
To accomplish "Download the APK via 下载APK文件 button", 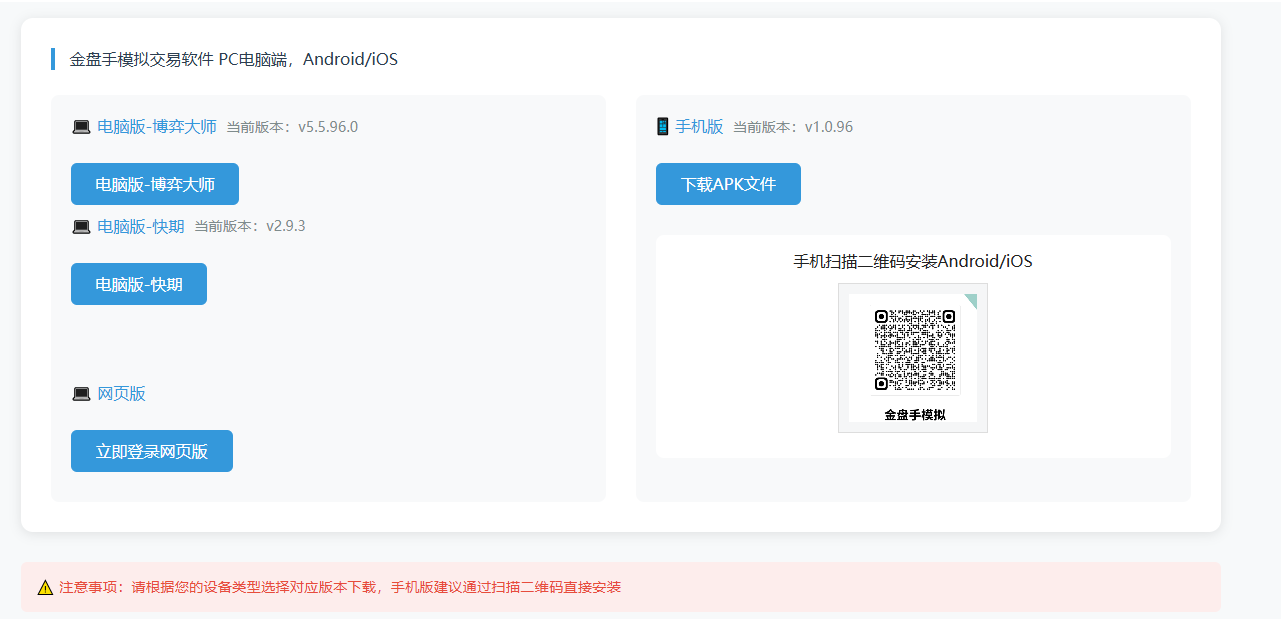I will click(x=728, y=184).
